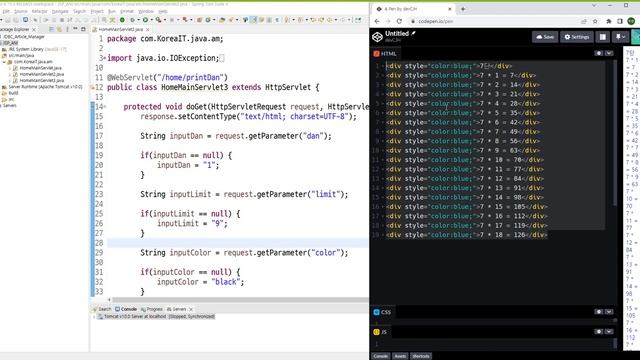Open the Refactor menu in Eclipse
The image size is (640, 360).
40,11
